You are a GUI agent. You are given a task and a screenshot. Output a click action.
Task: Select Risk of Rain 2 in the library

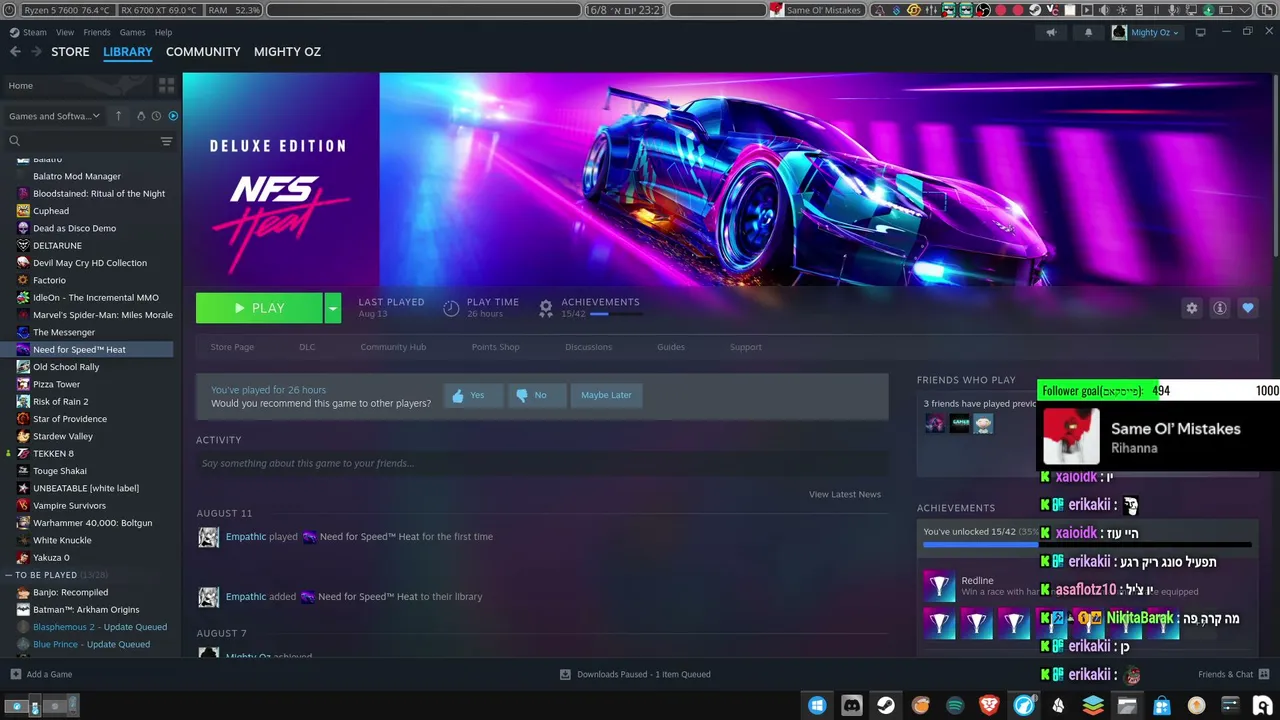click(60, 402)
